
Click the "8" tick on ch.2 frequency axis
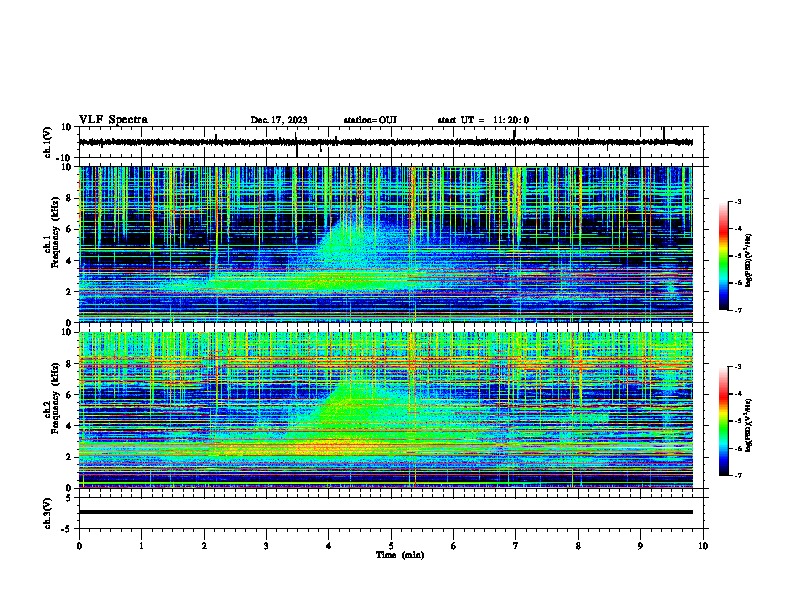[x=69, y=363]
